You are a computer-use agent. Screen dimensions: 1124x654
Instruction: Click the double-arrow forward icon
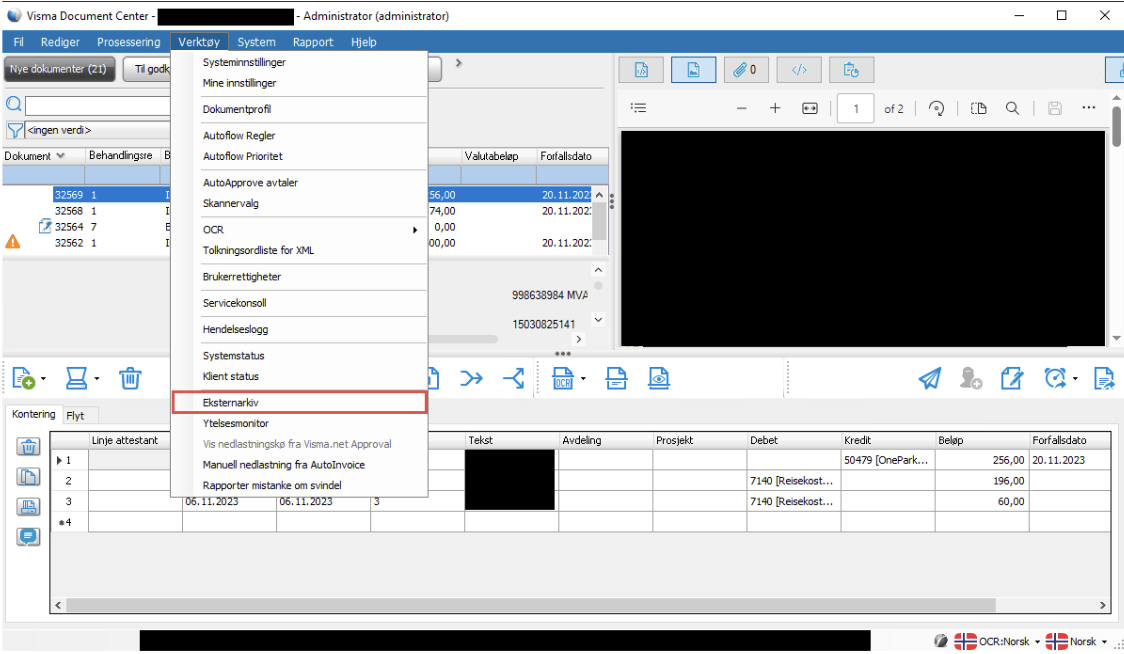pyautogui.click(x=471, y=378)
